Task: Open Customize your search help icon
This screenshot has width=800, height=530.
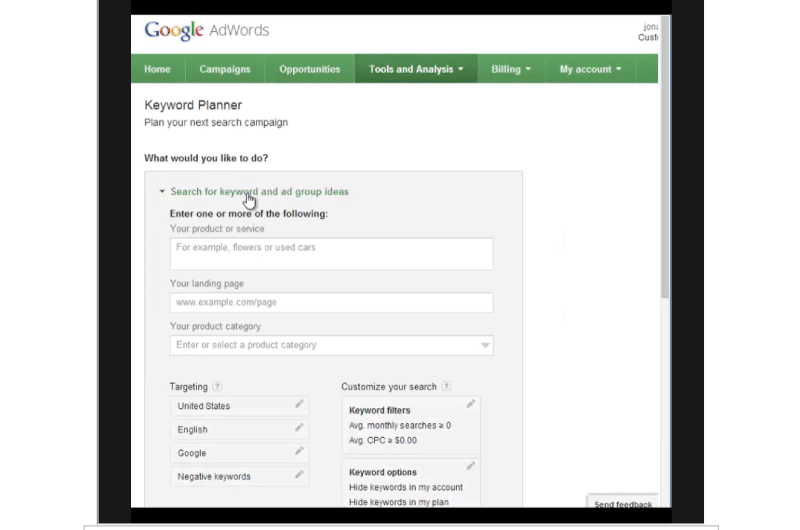Action: [x=446, y=386]
